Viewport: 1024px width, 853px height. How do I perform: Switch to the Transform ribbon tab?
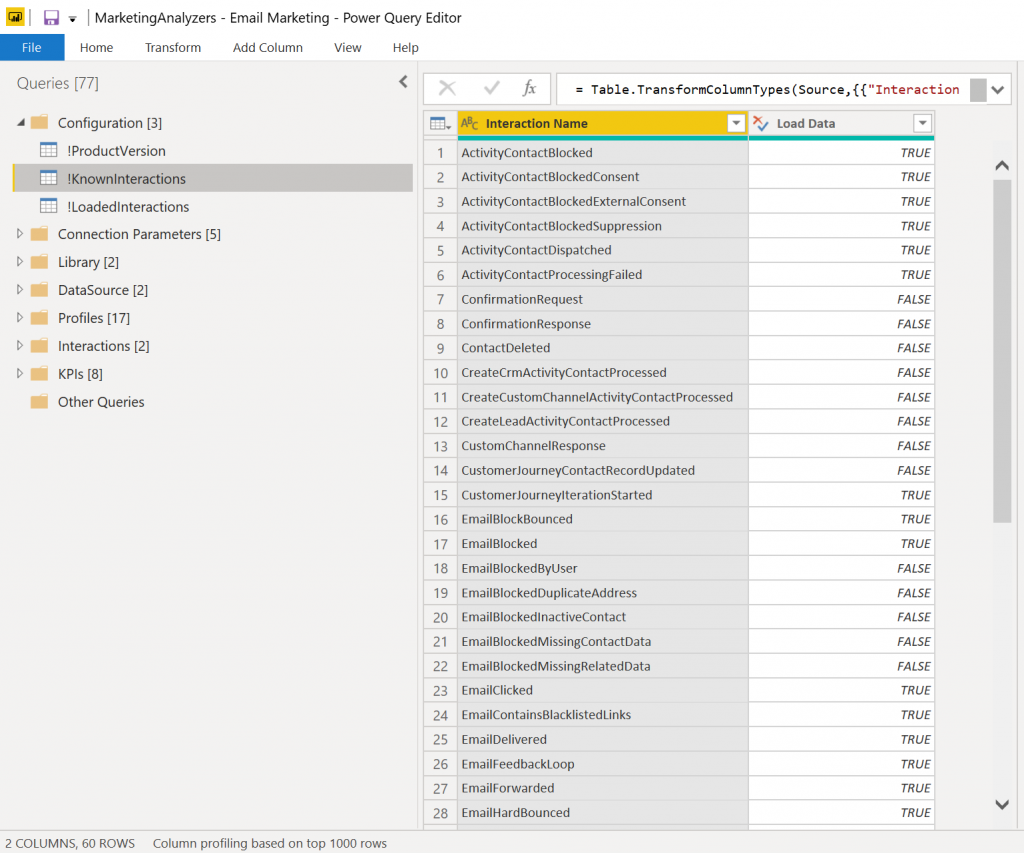click(172, 47)
